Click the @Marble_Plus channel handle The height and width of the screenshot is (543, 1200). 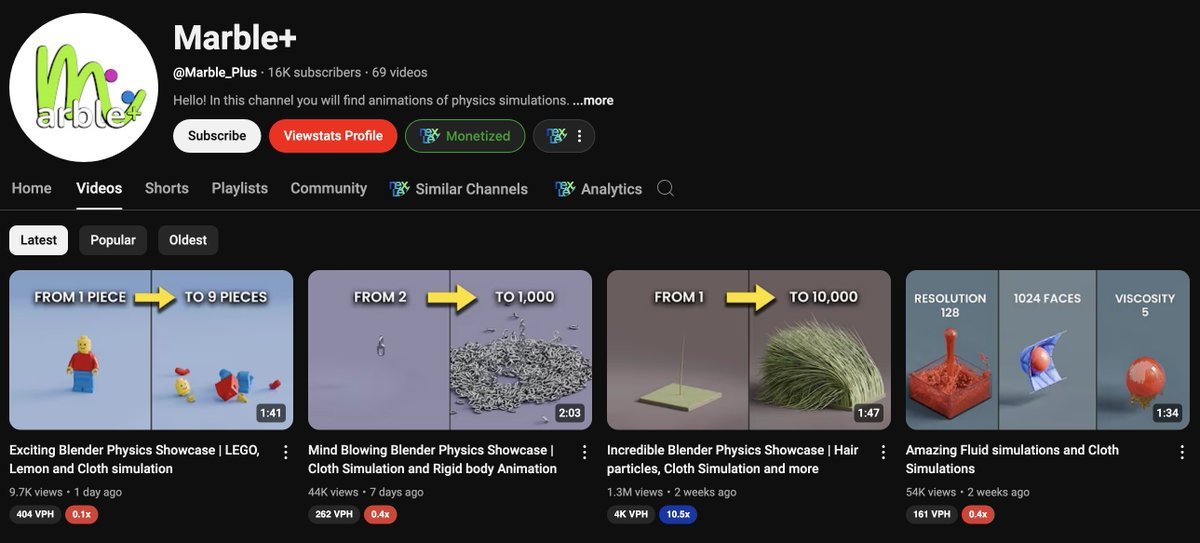pos(215,72)
